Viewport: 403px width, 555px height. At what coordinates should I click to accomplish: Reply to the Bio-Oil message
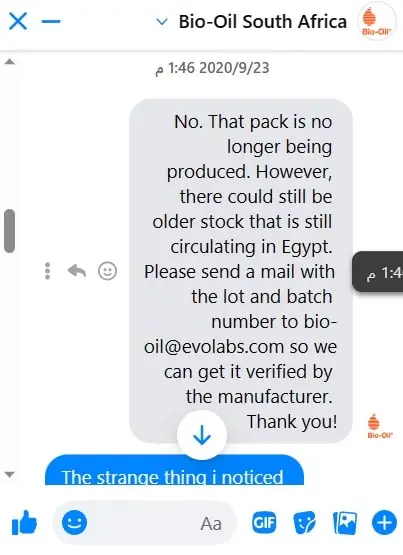pyautogui.click(x=76, y=271)
